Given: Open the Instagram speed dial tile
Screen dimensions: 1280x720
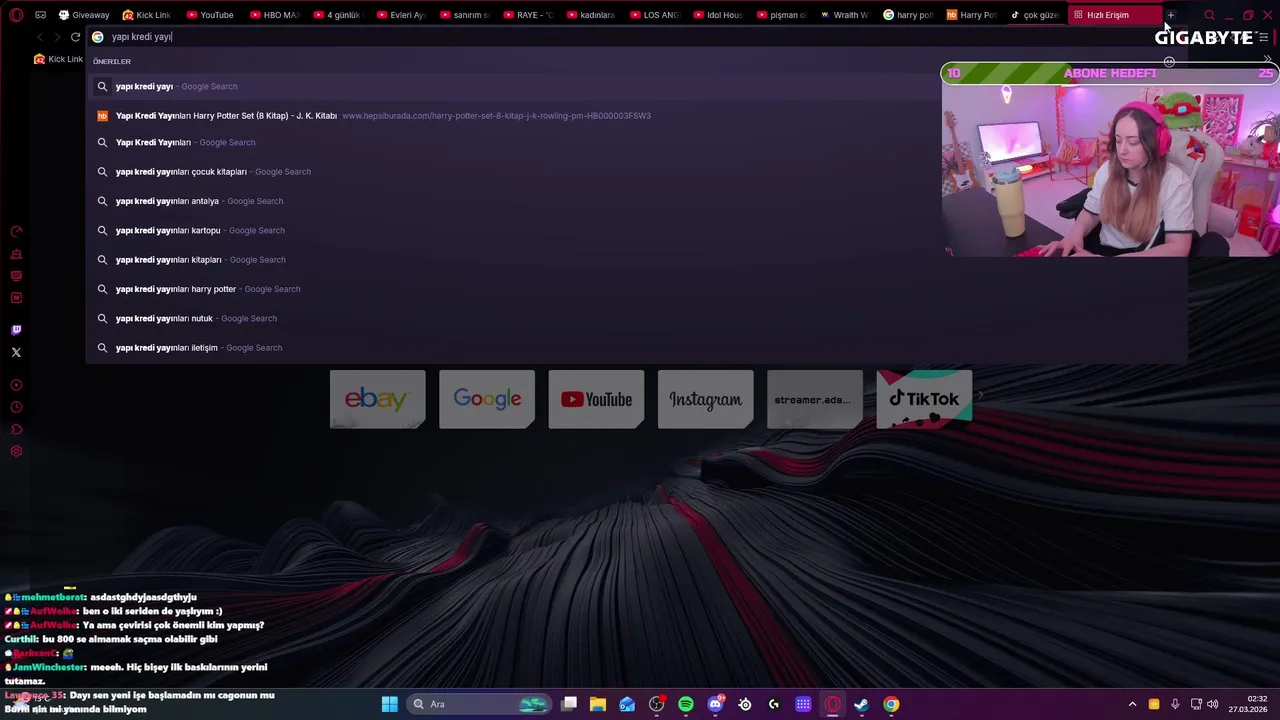Looking at the screenshot, I should click(x=705, y=399).
